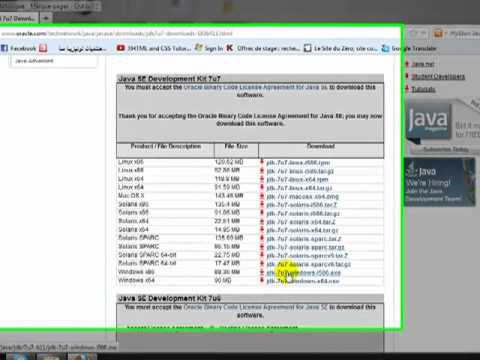Click the red arrow beside solaris-x64.tar.Z
This screenshot has width=480, height=360.
[x=262, y=222]
